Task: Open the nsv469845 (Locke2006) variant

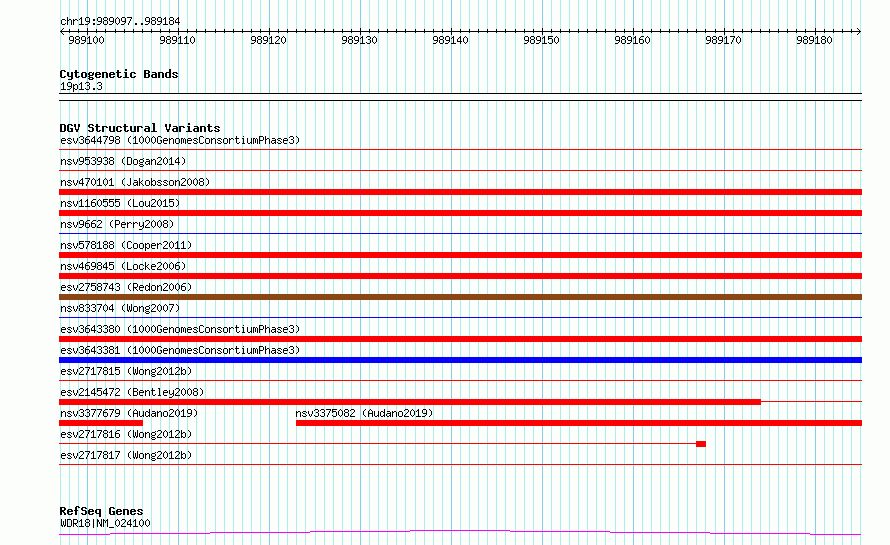Action: point(123,266)
